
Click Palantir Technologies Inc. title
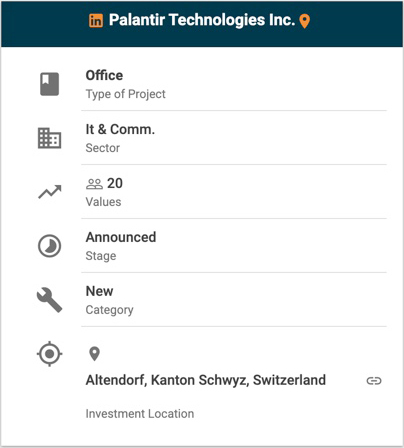click(x=202, y=20)
